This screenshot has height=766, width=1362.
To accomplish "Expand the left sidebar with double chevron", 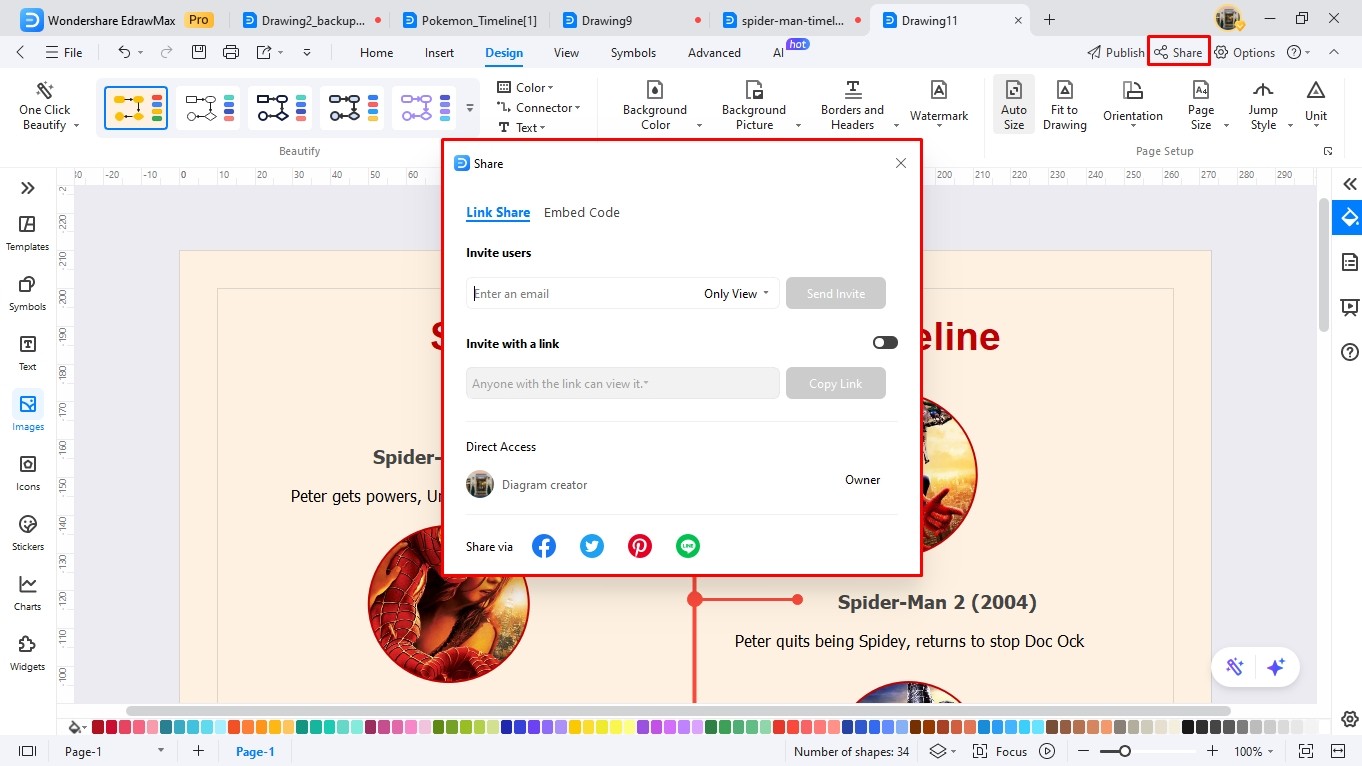I will 28,188.
